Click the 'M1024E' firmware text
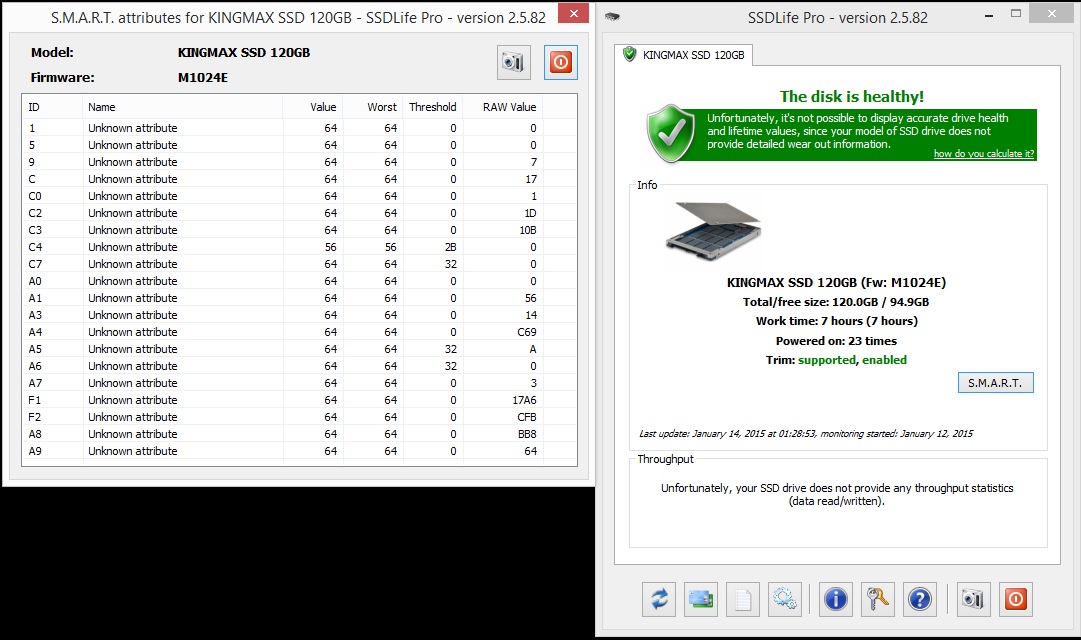Image resolution: width=1081 pixels, height=640 pixels. coord(203,77)
